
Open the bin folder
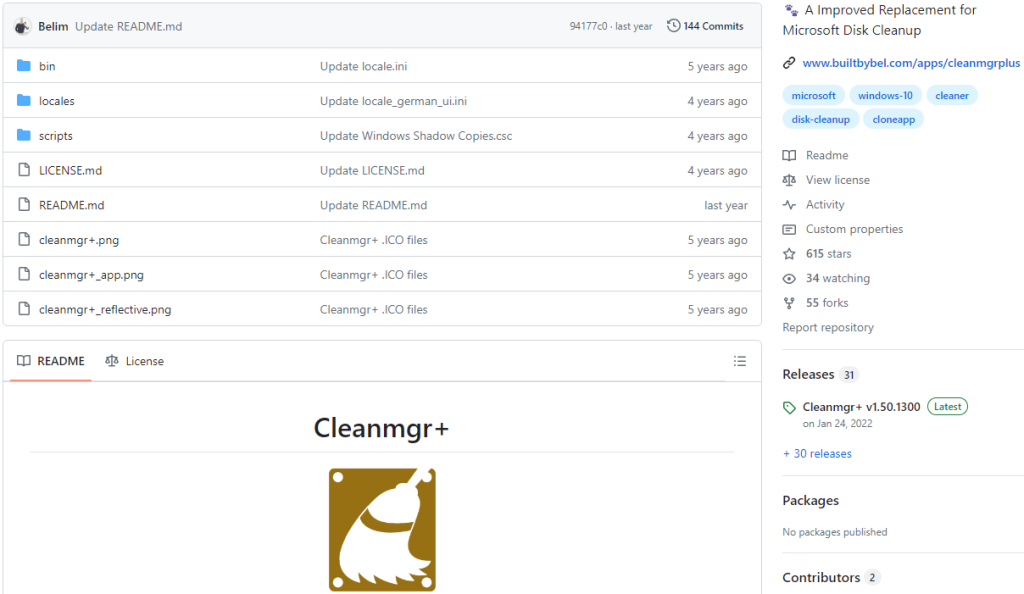[x=47, y=66]
